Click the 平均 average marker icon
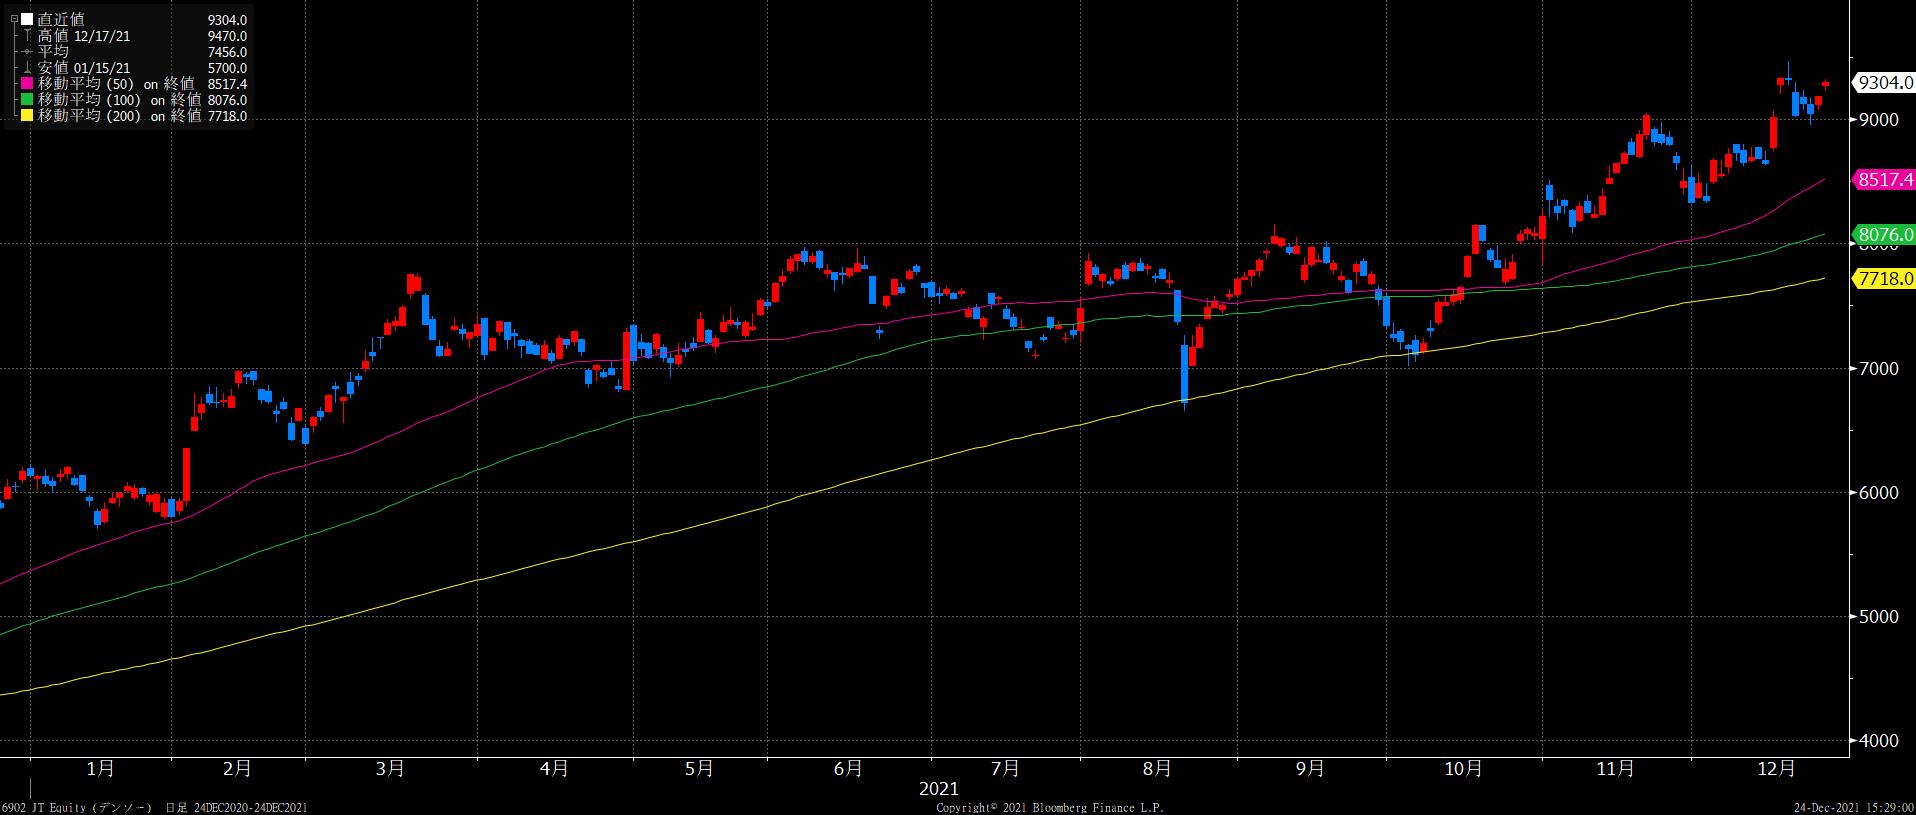1916x815 pixels. (27, 52)
